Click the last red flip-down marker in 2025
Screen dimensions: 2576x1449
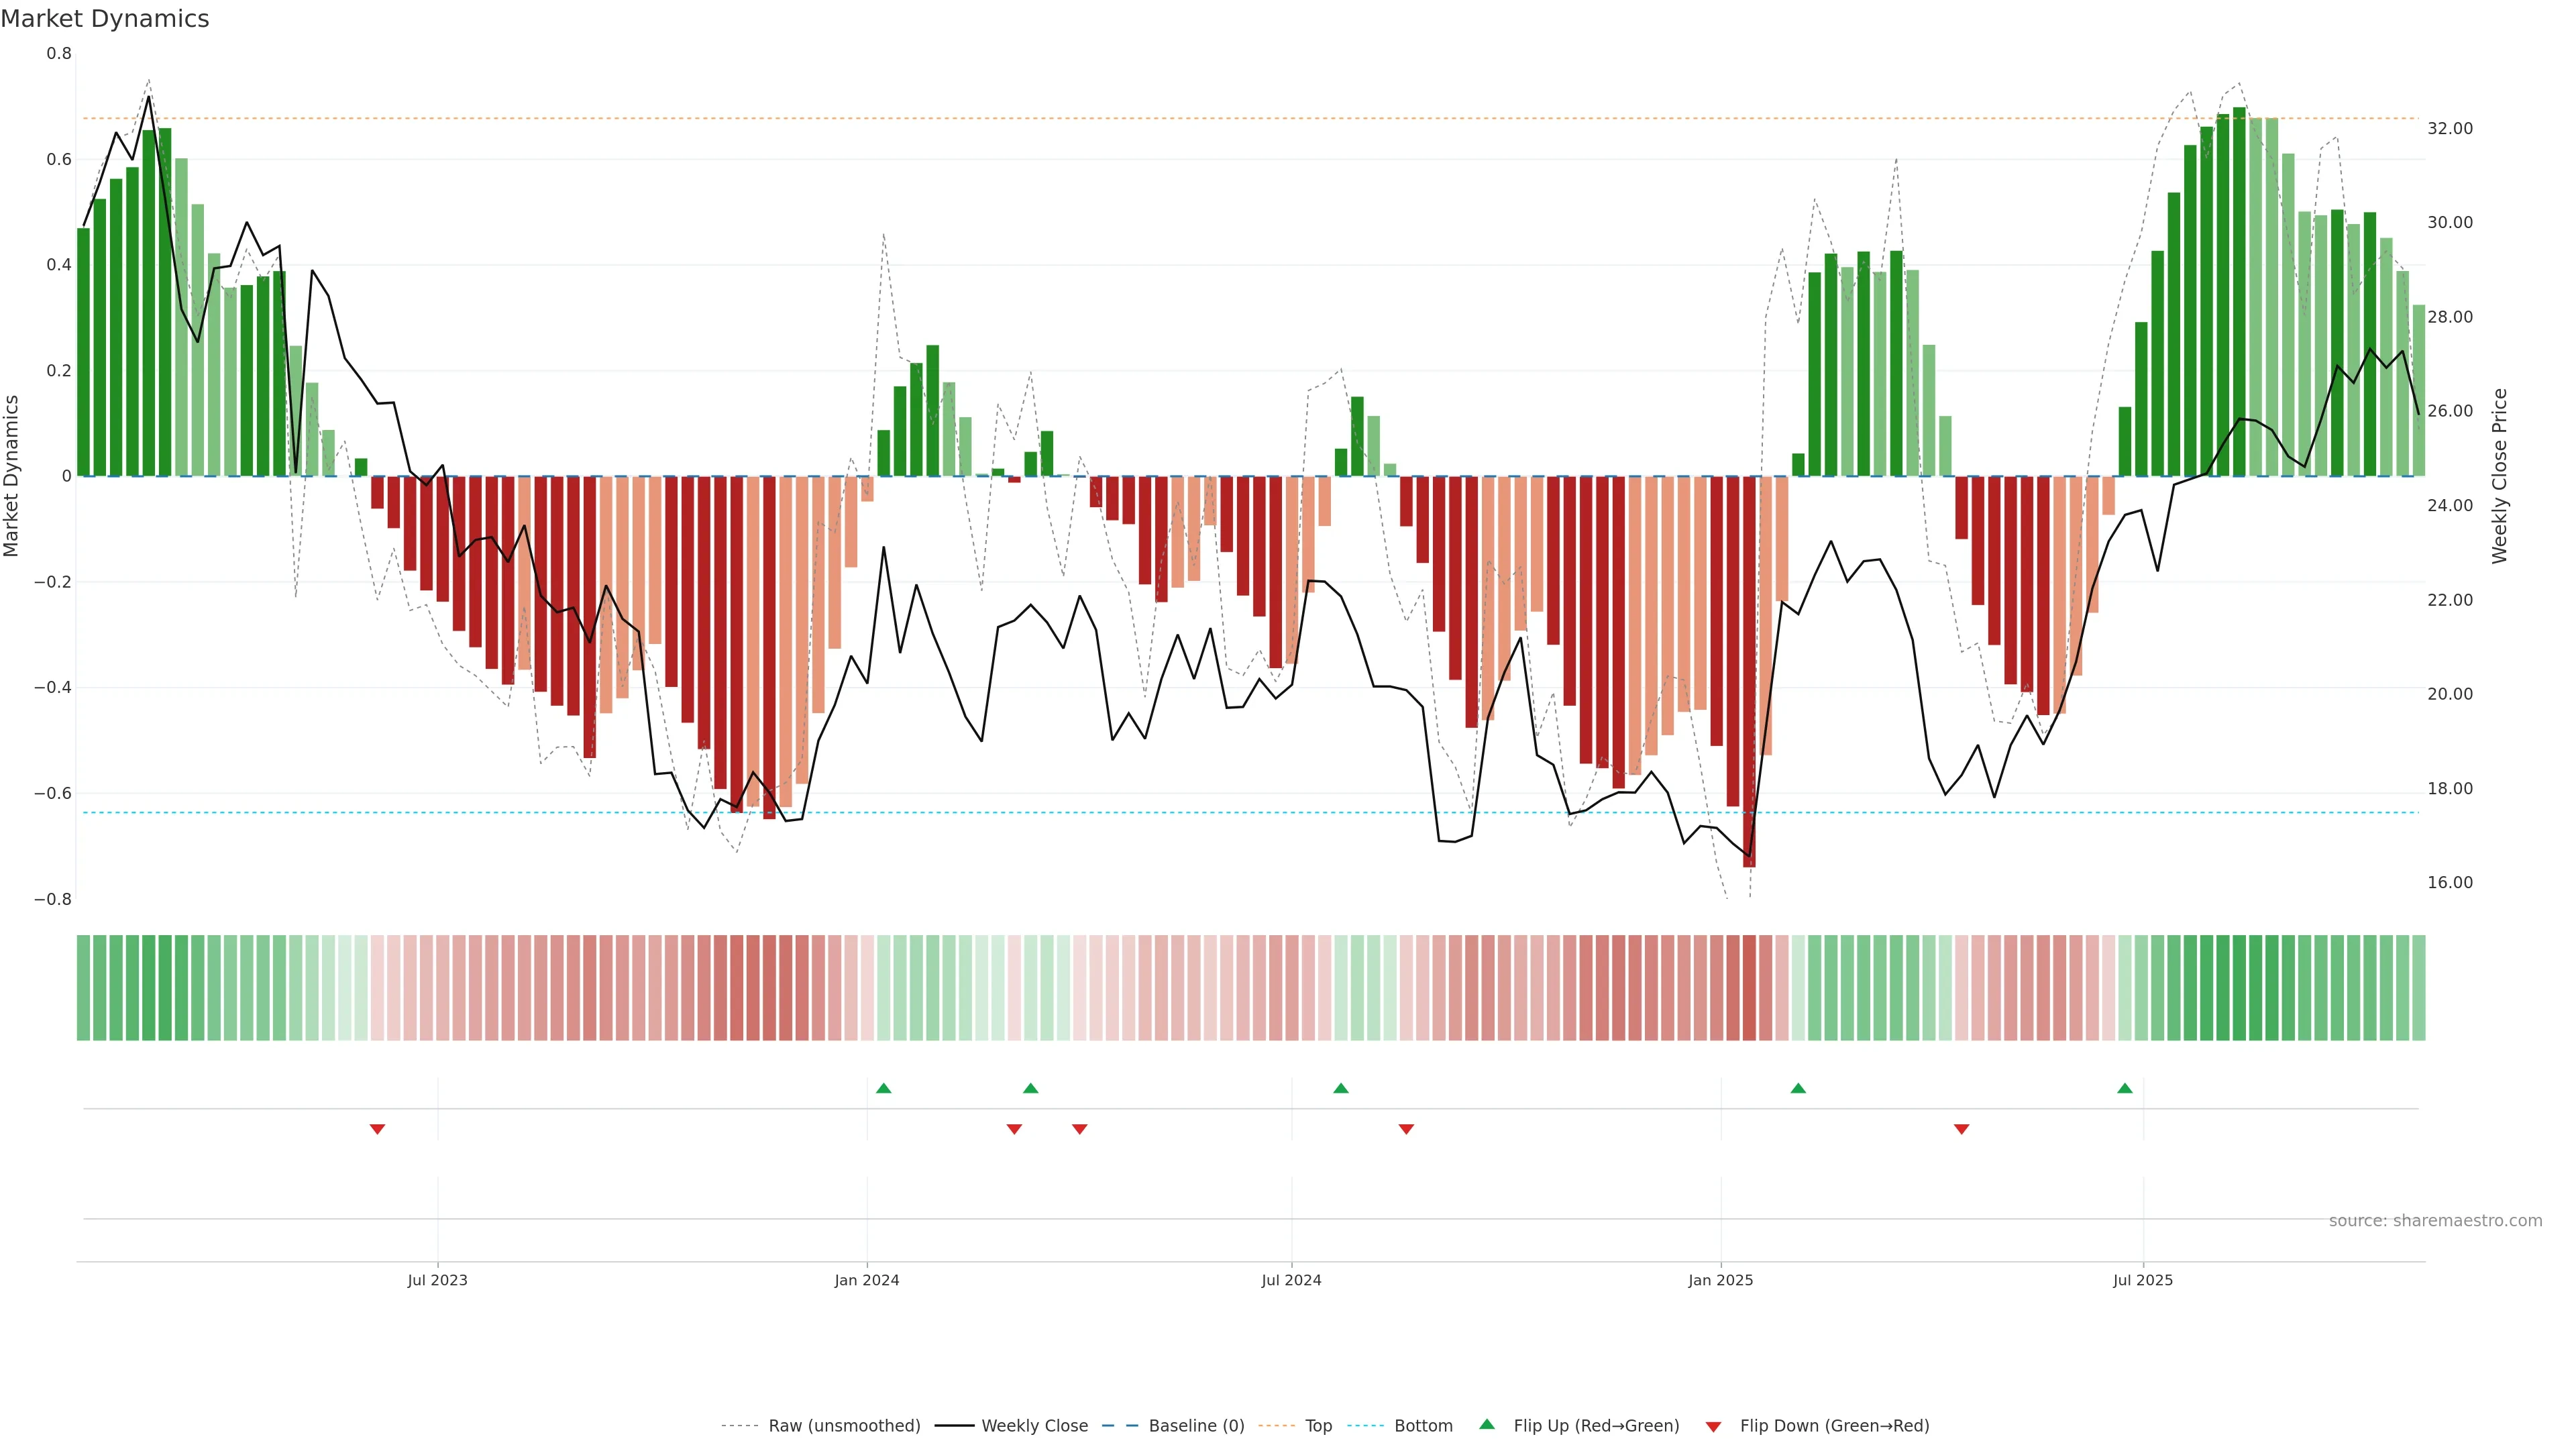1961,1129
